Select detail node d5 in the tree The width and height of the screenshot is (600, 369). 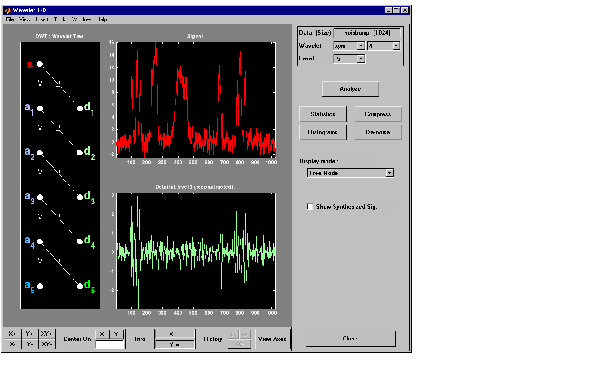click(x=80, y=286)
